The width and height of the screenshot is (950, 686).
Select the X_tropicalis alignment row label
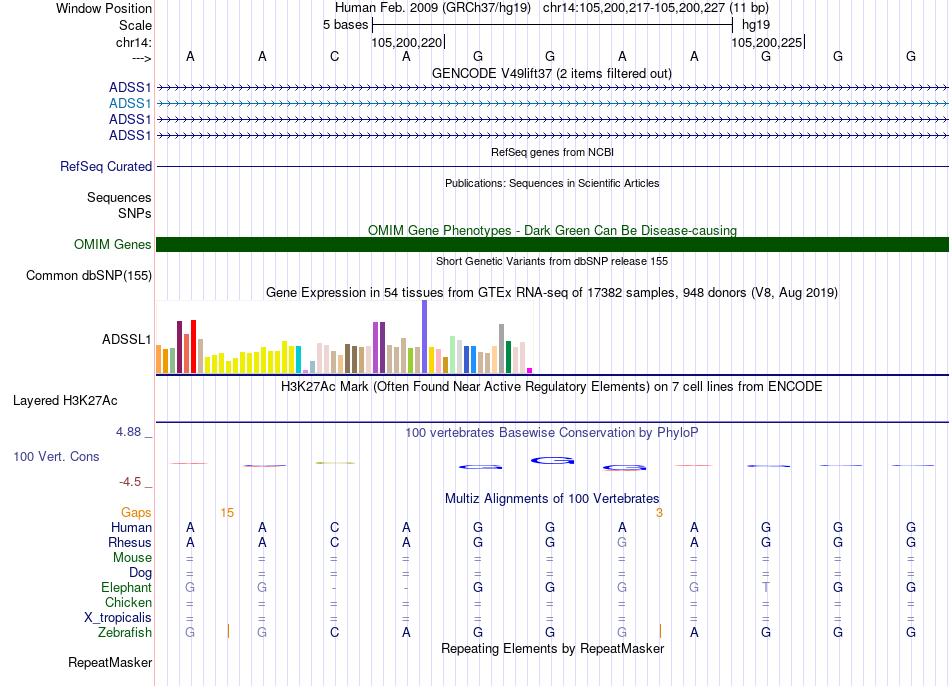[x=118, y=618]
